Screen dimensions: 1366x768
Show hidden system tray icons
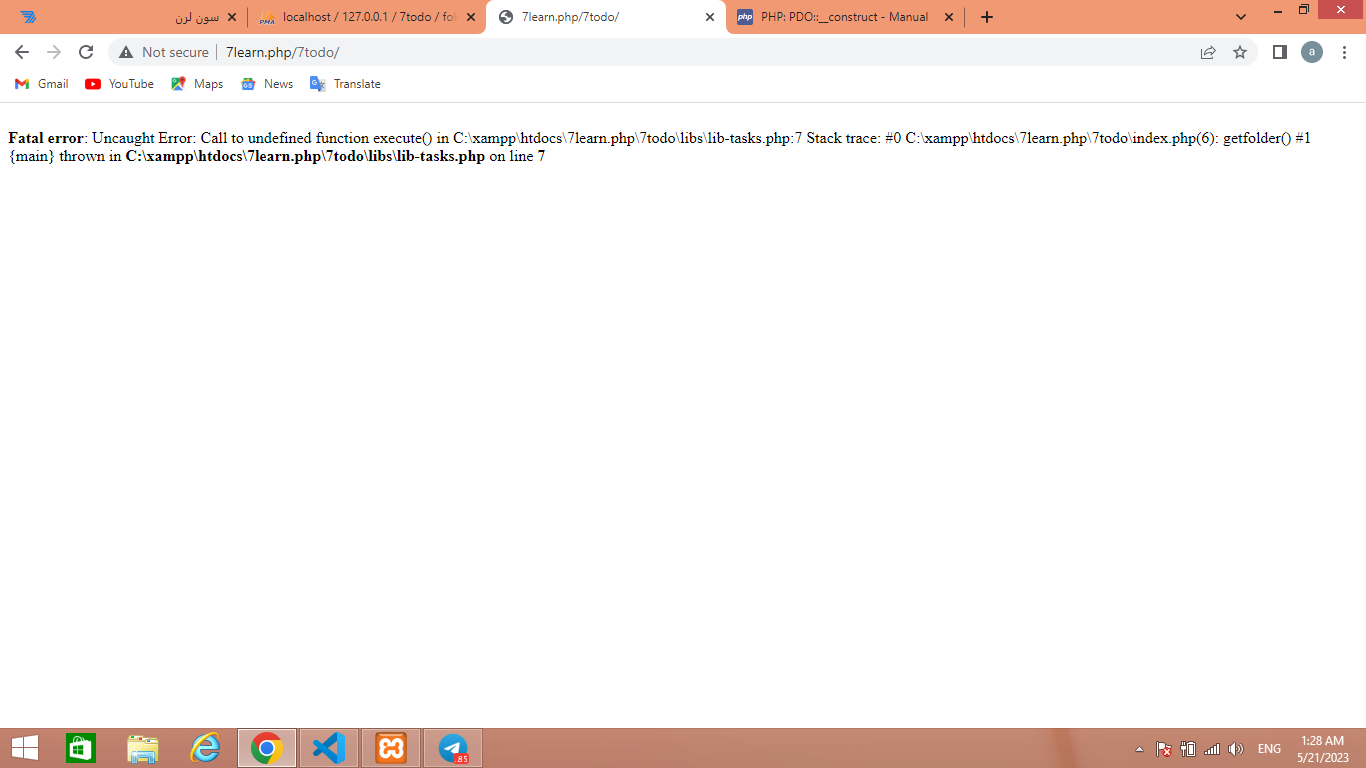[x=1139, y=749]
